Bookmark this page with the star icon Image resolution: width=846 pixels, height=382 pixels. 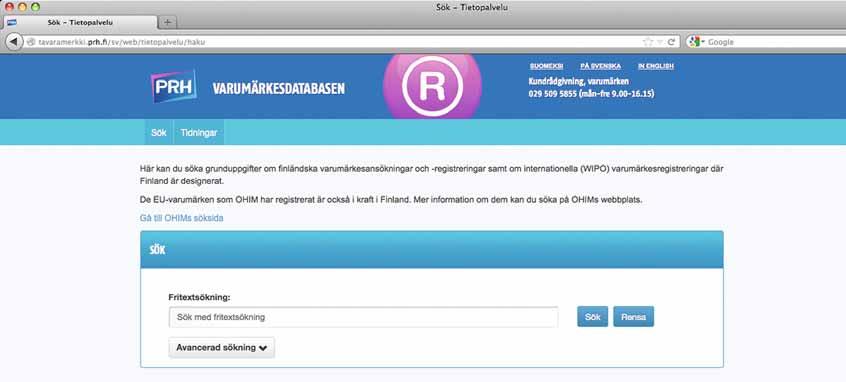pyautogui.click(x=647, y=42)
